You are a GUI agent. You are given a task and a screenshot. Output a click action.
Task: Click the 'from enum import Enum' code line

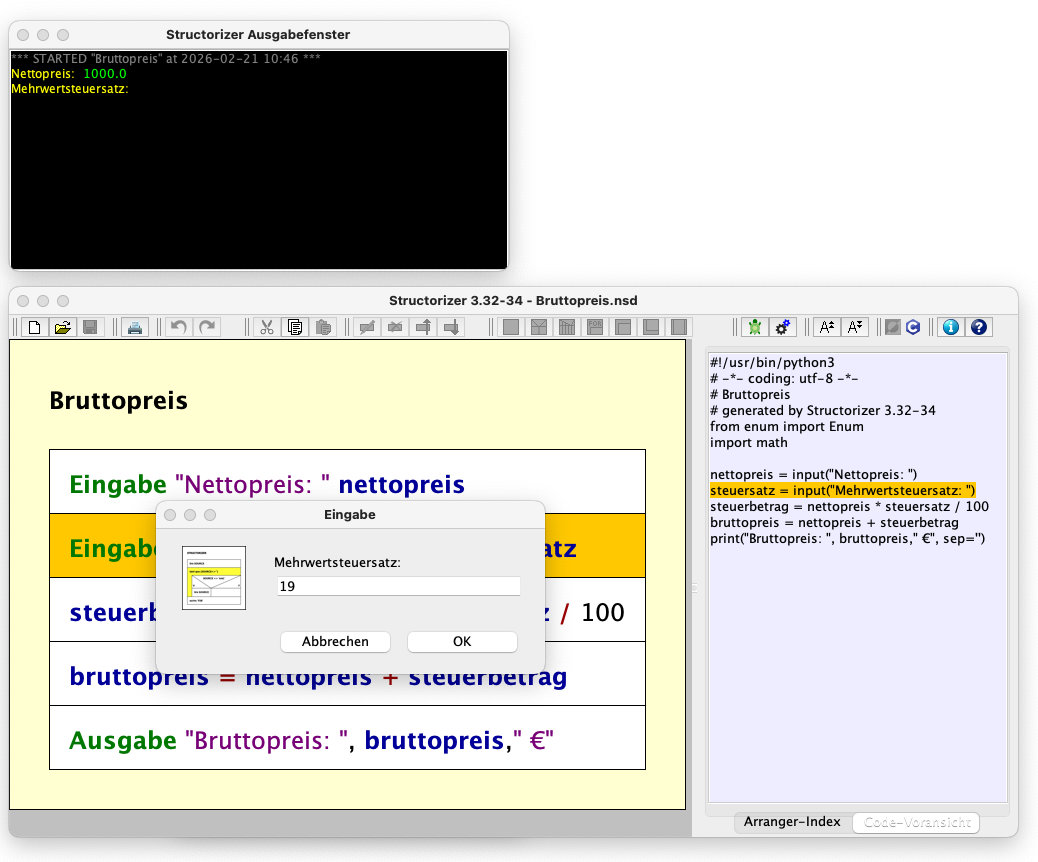coord(786,426)
